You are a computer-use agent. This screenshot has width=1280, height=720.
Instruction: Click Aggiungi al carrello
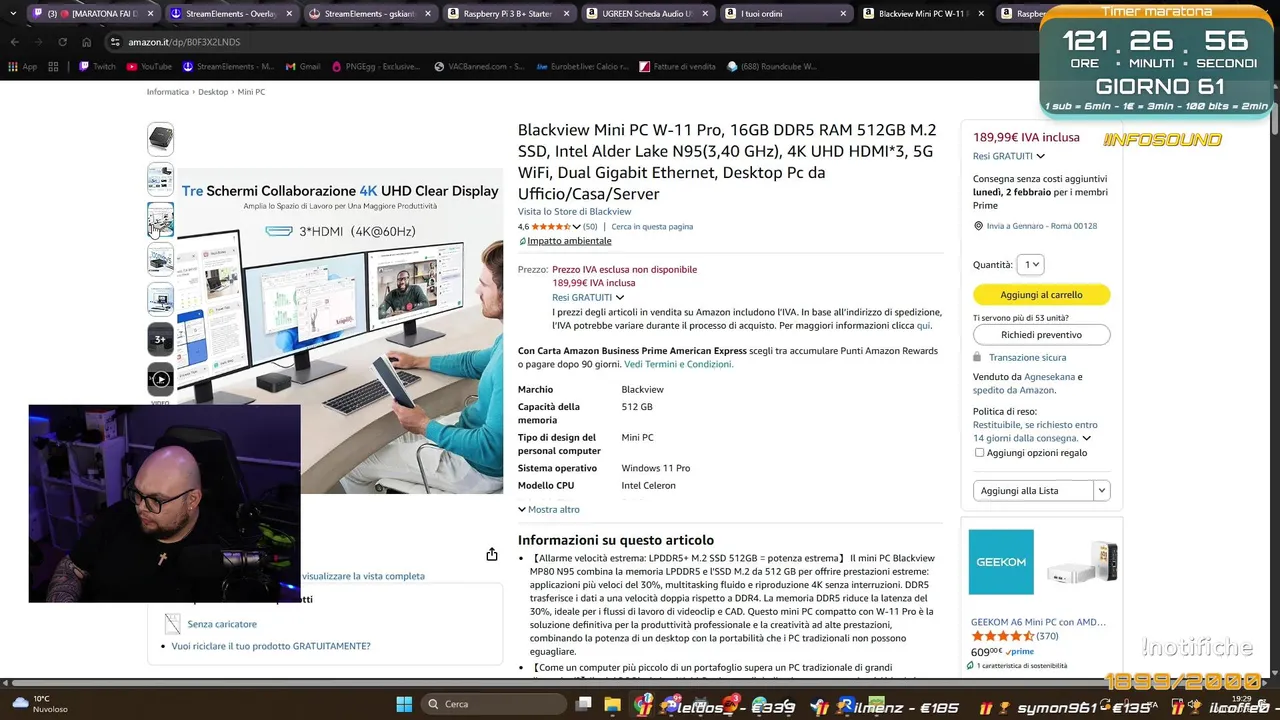(1041, 295)
